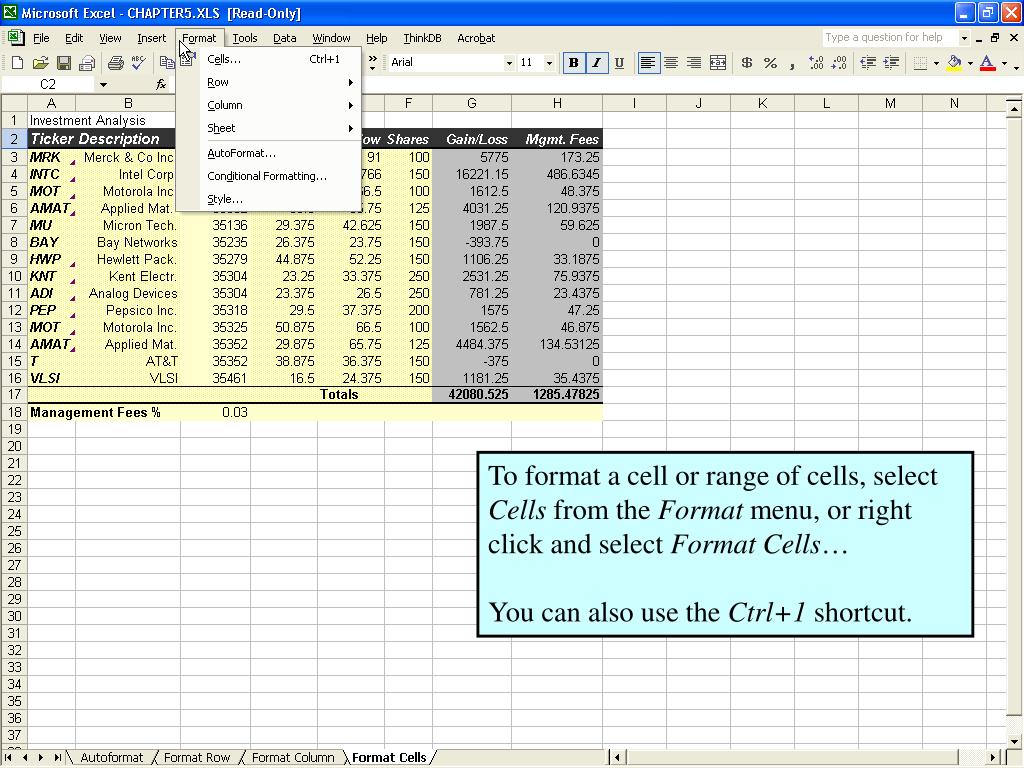1024x768 pixels.
Task: Click the New workbook icon
Action: tap(18, 63)
